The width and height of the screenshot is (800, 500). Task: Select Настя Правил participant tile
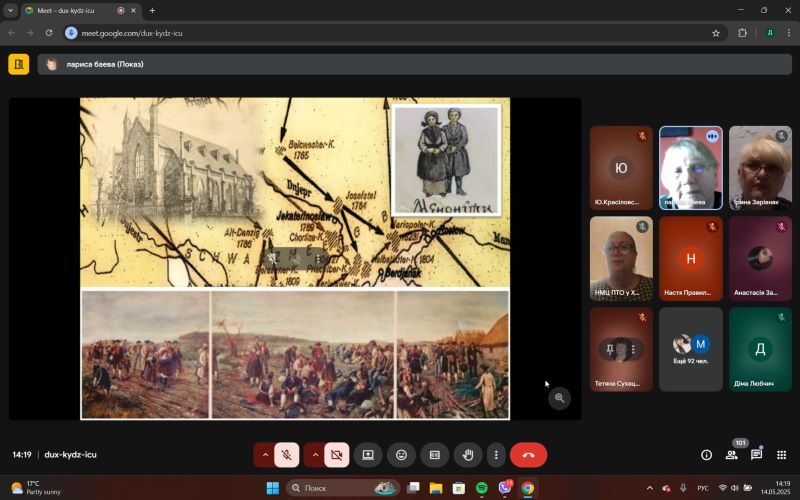[691, 259]
